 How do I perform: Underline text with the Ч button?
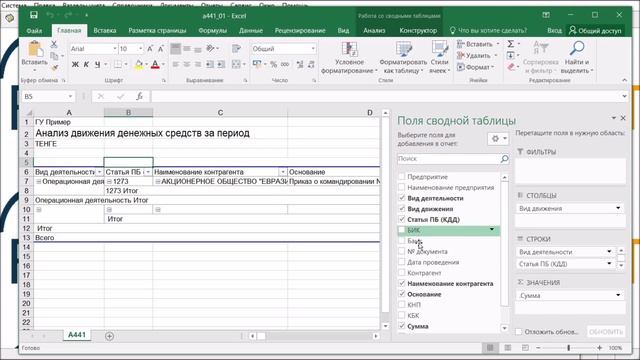pos(98,64)
